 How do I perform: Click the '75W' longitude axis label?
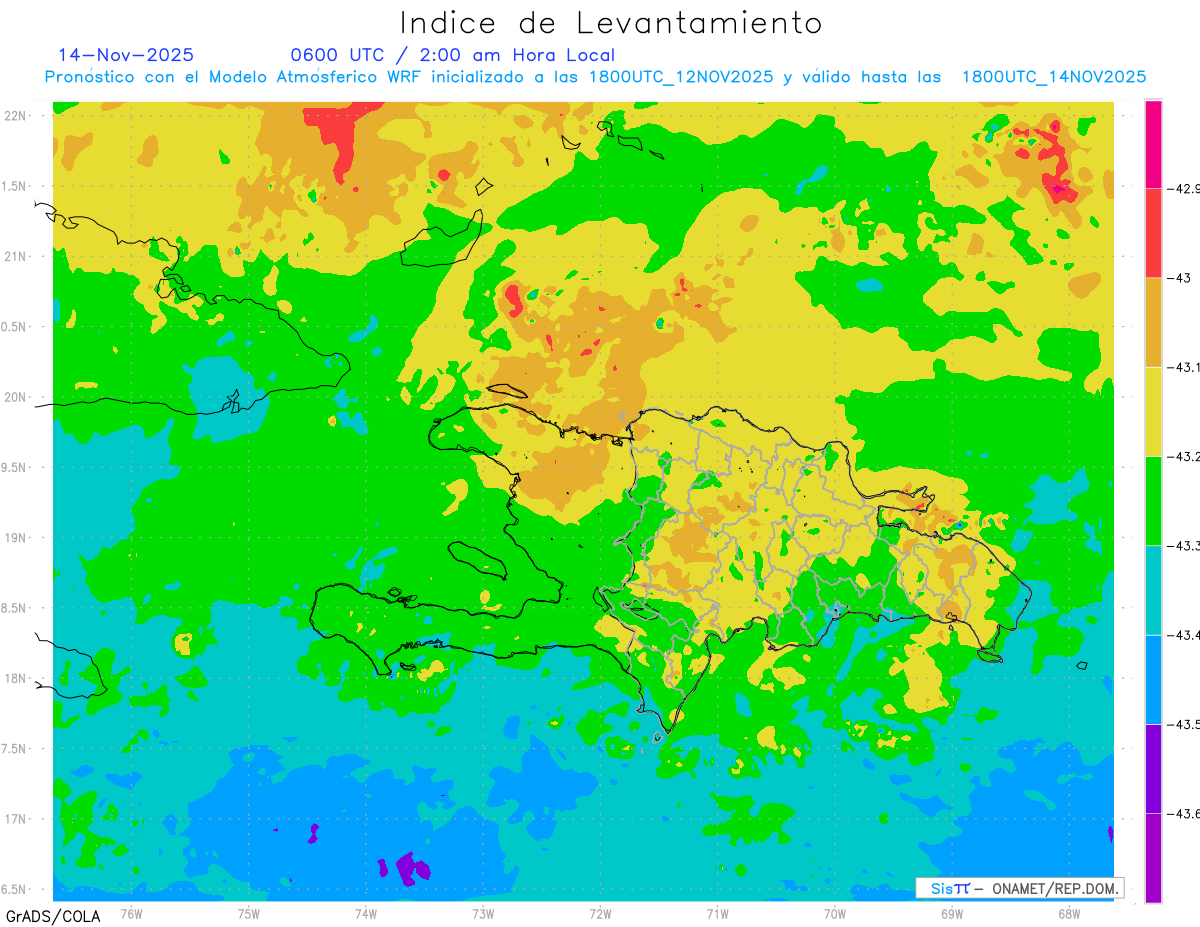(249, 913)
